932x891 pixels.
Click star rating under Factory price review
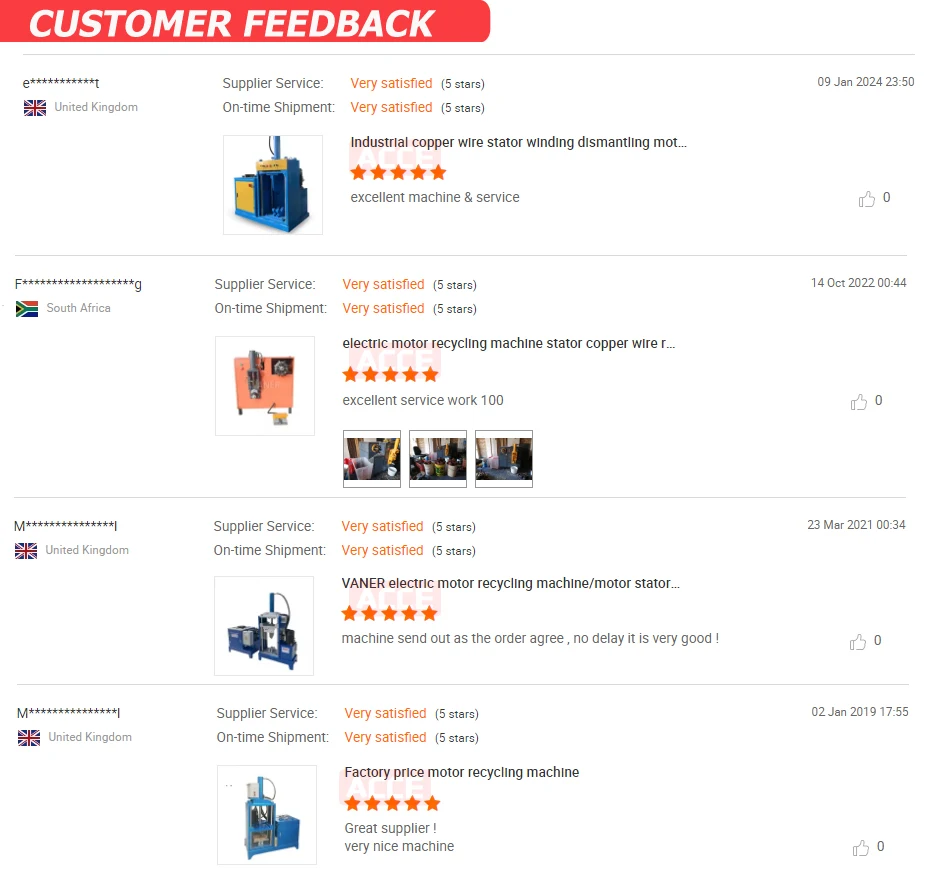[x=392, y=803]
